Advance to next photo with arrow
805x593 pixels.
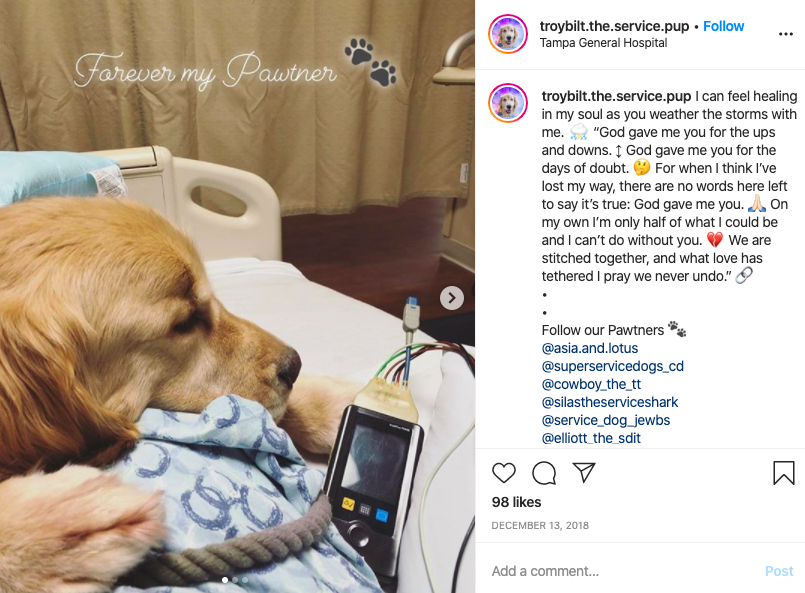(x=452, y=298)
